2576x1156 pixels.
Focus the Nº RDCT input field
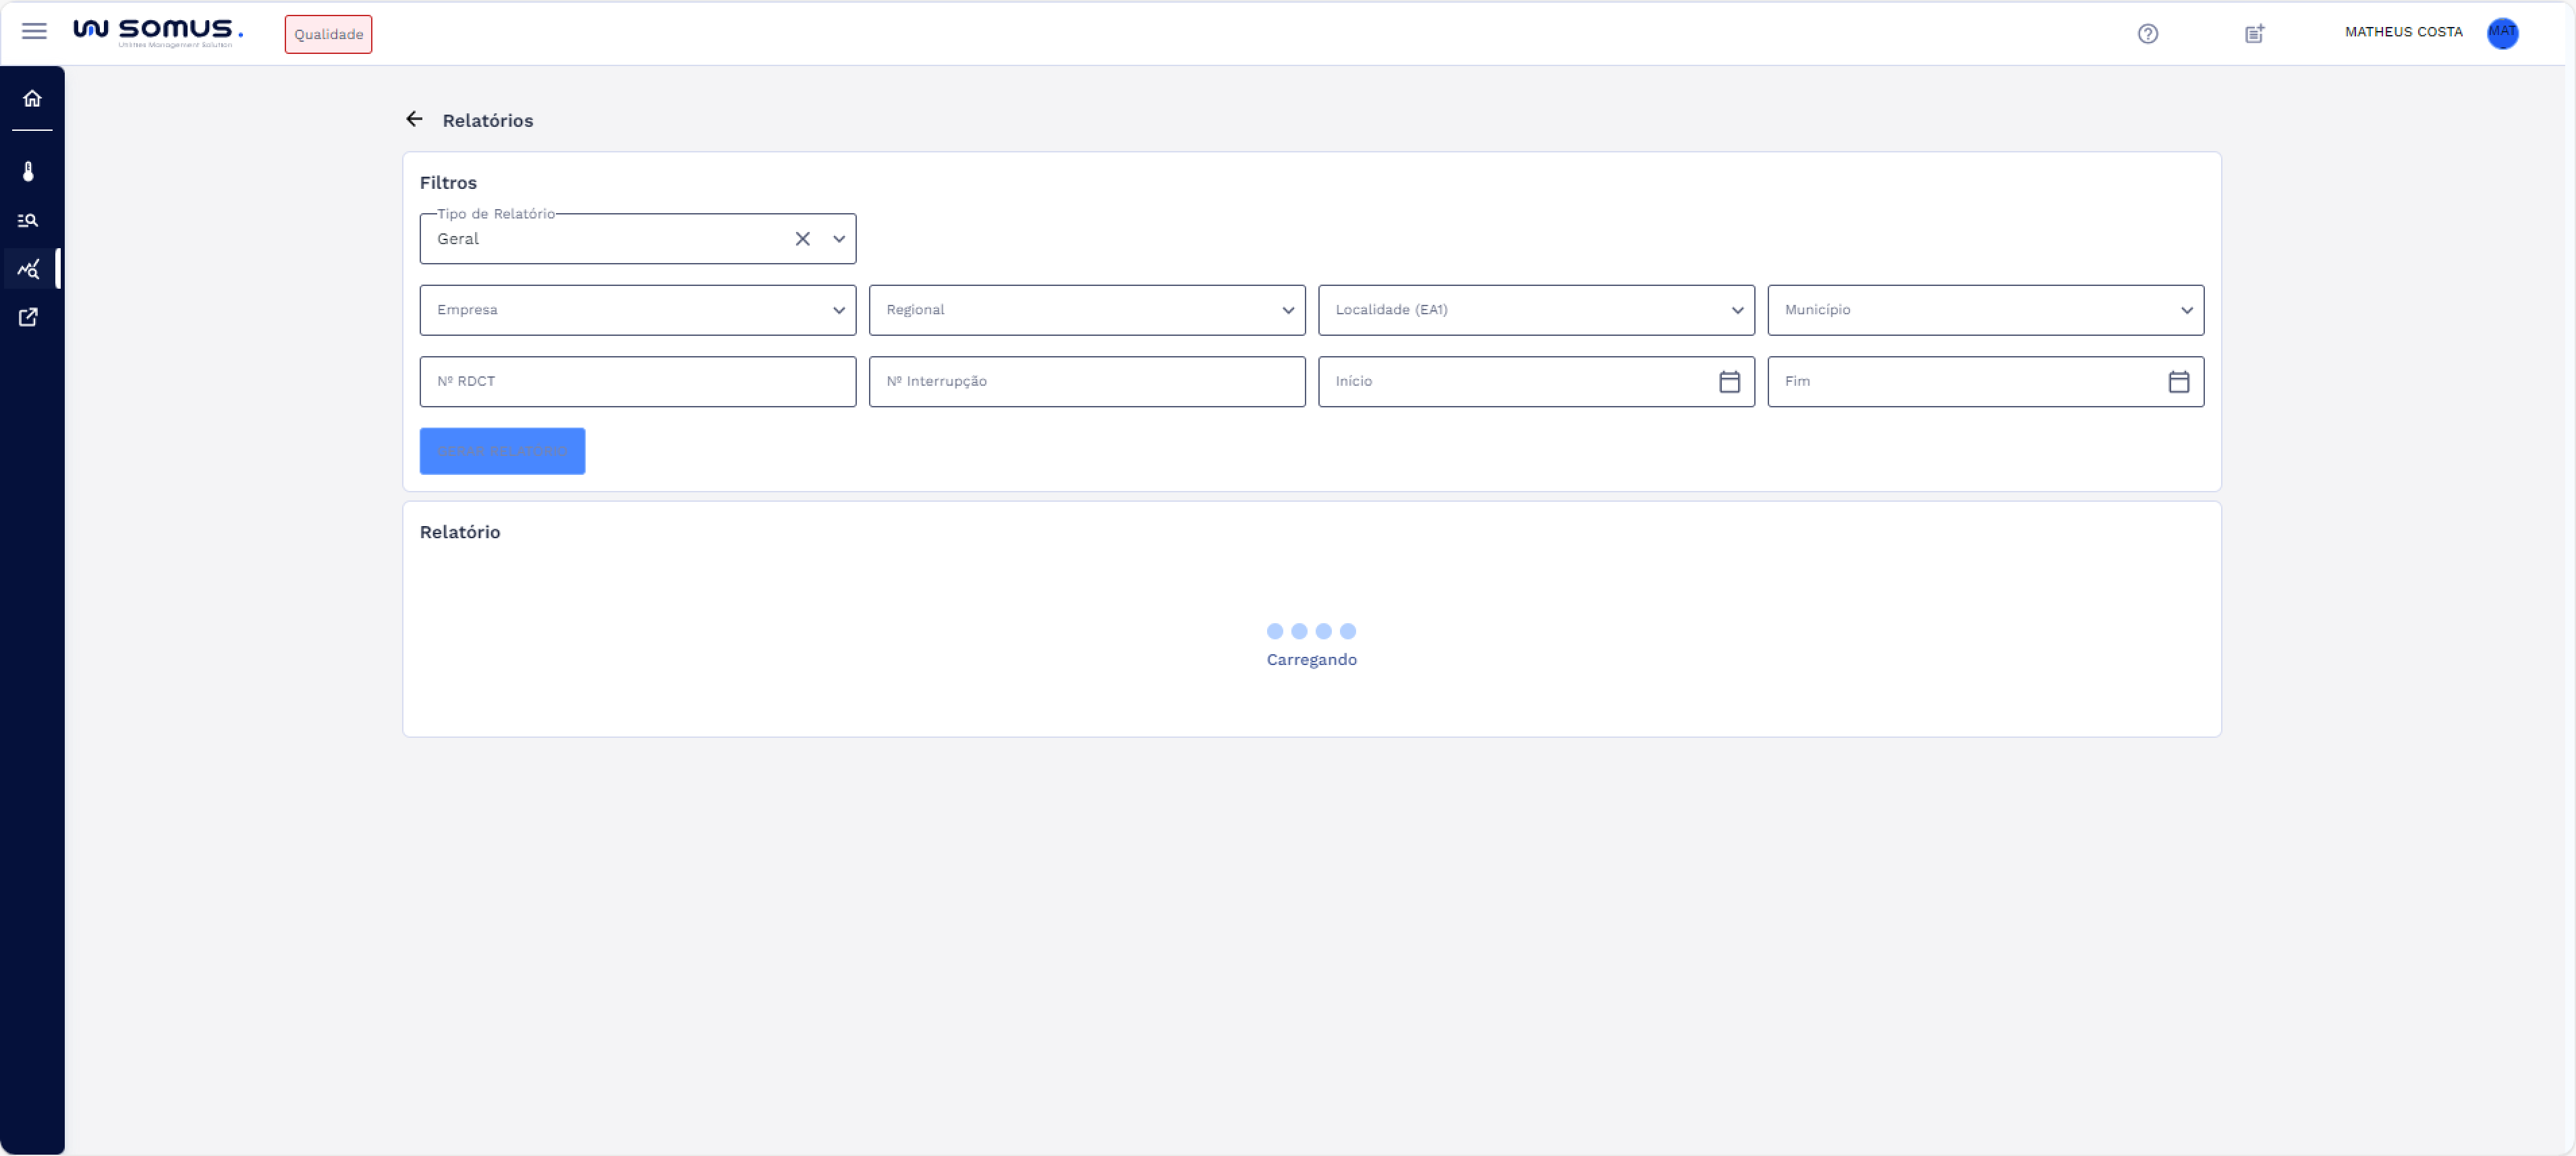[x=637, y=382]
